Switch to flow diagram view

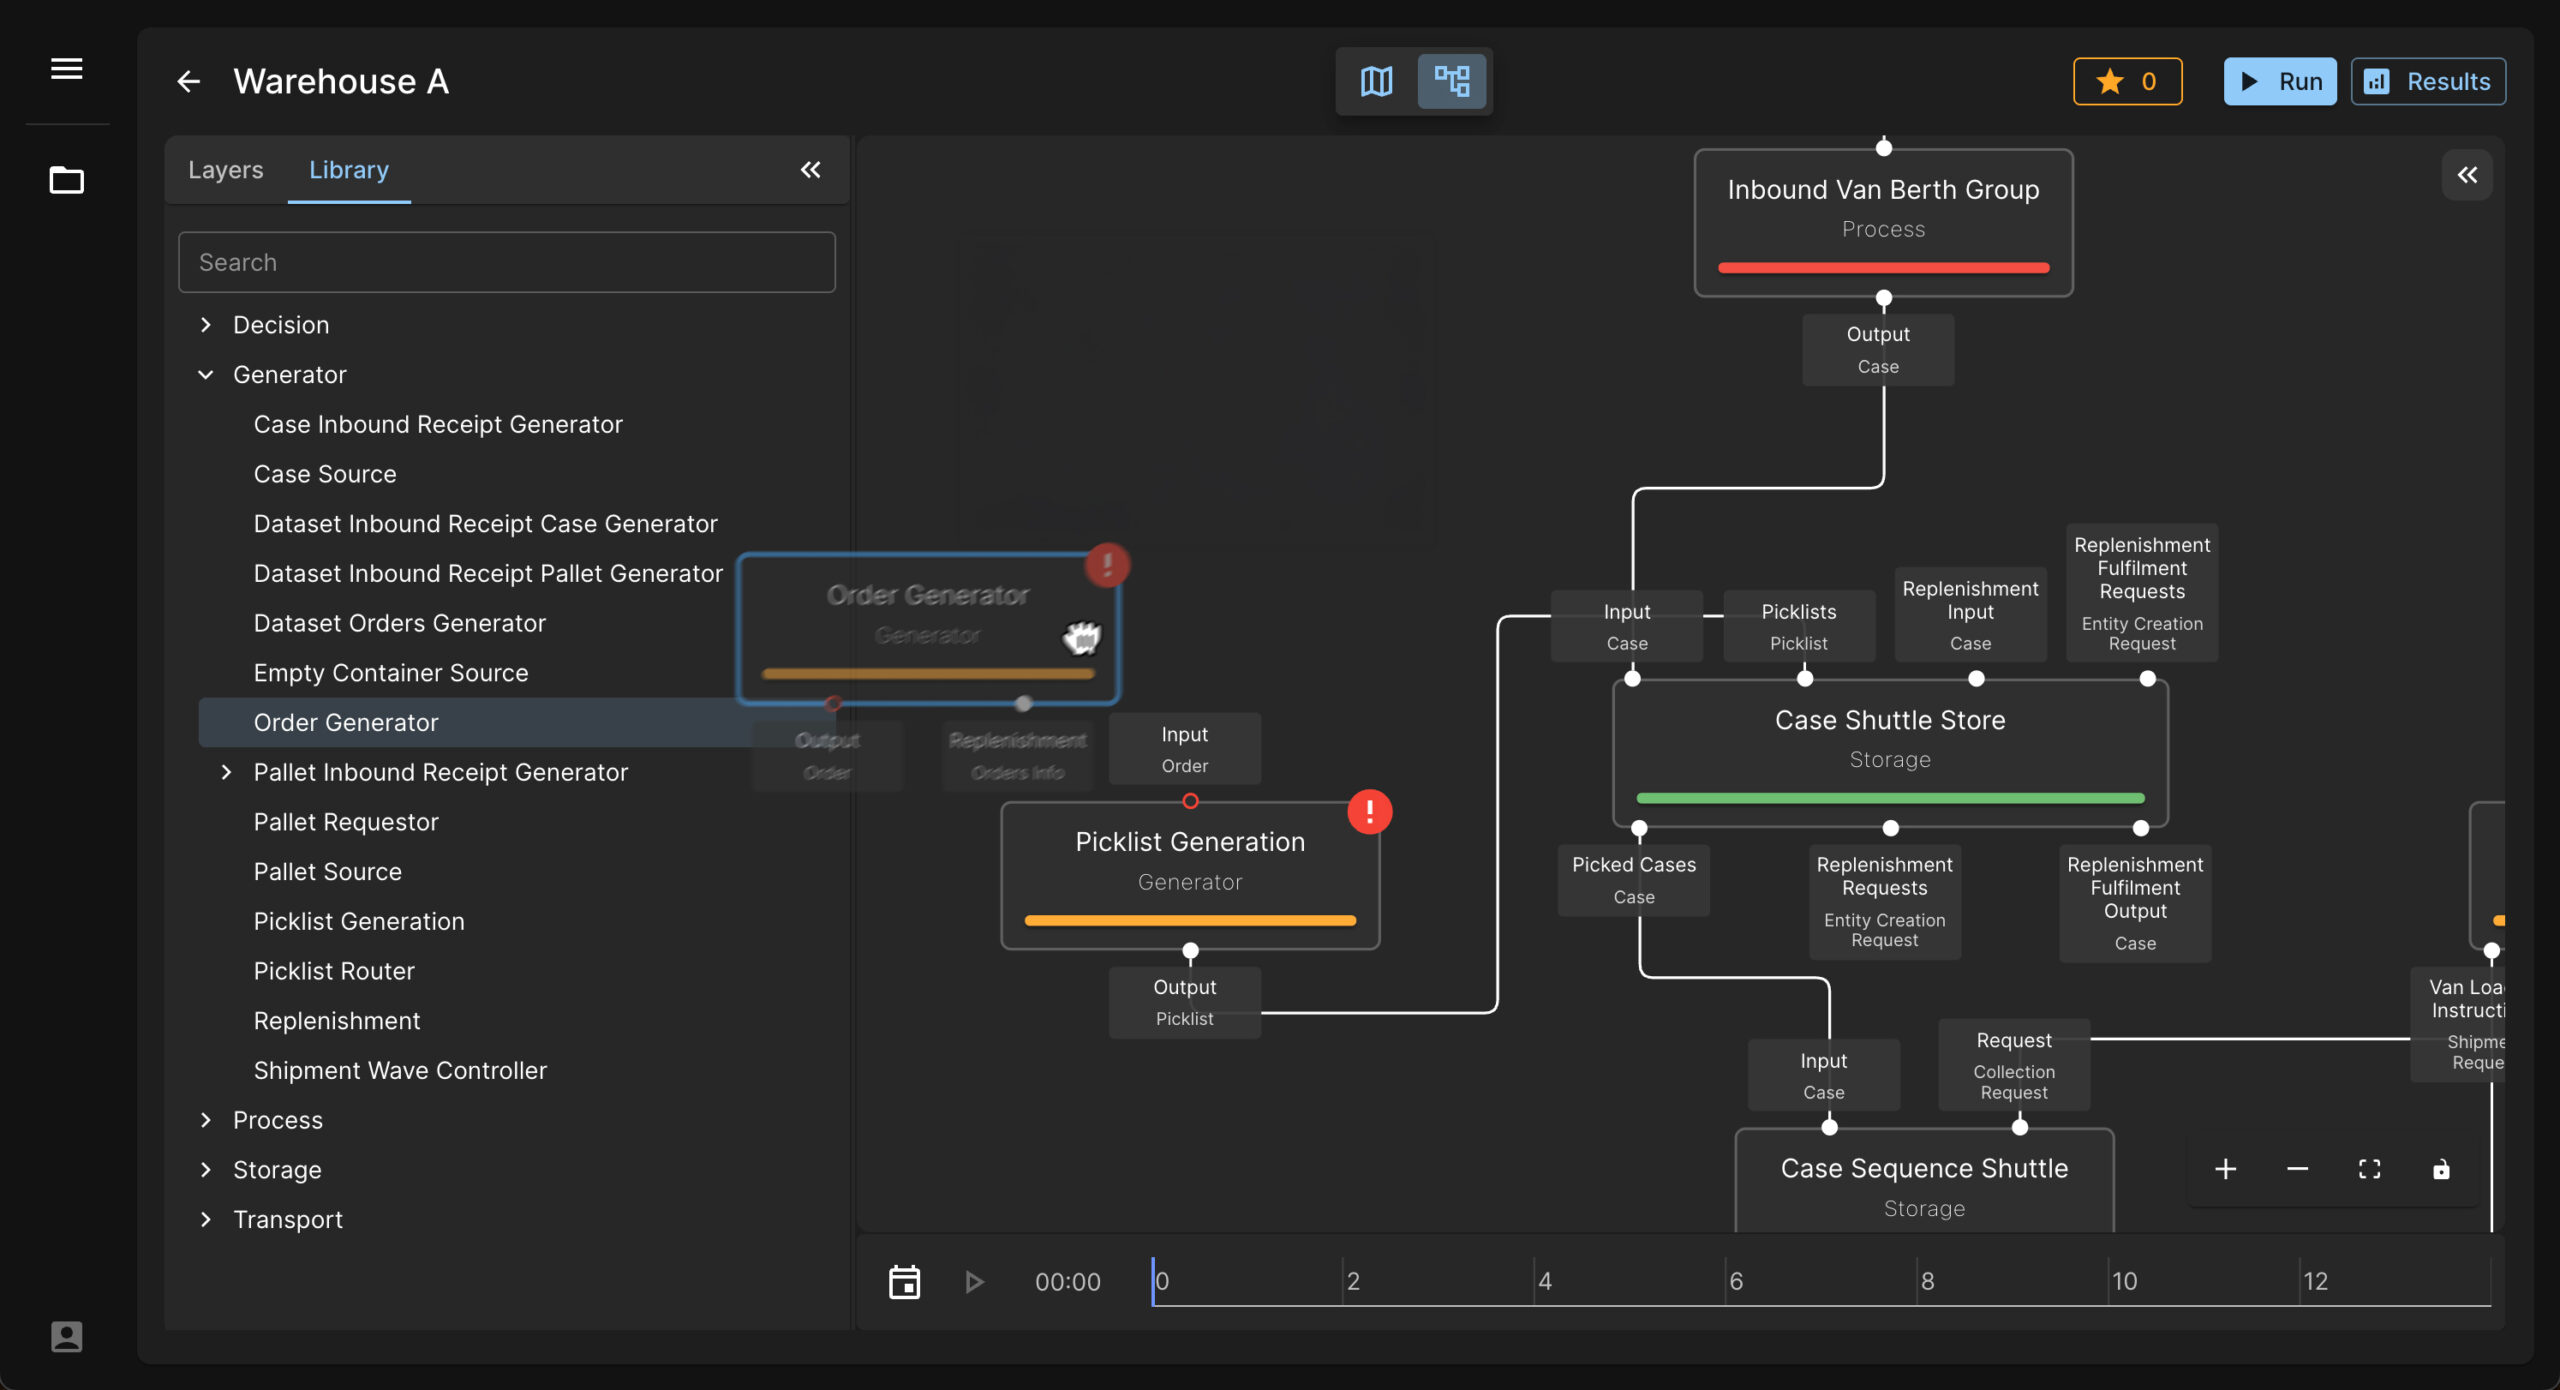pyautogui.click(x=1451, y=81)
